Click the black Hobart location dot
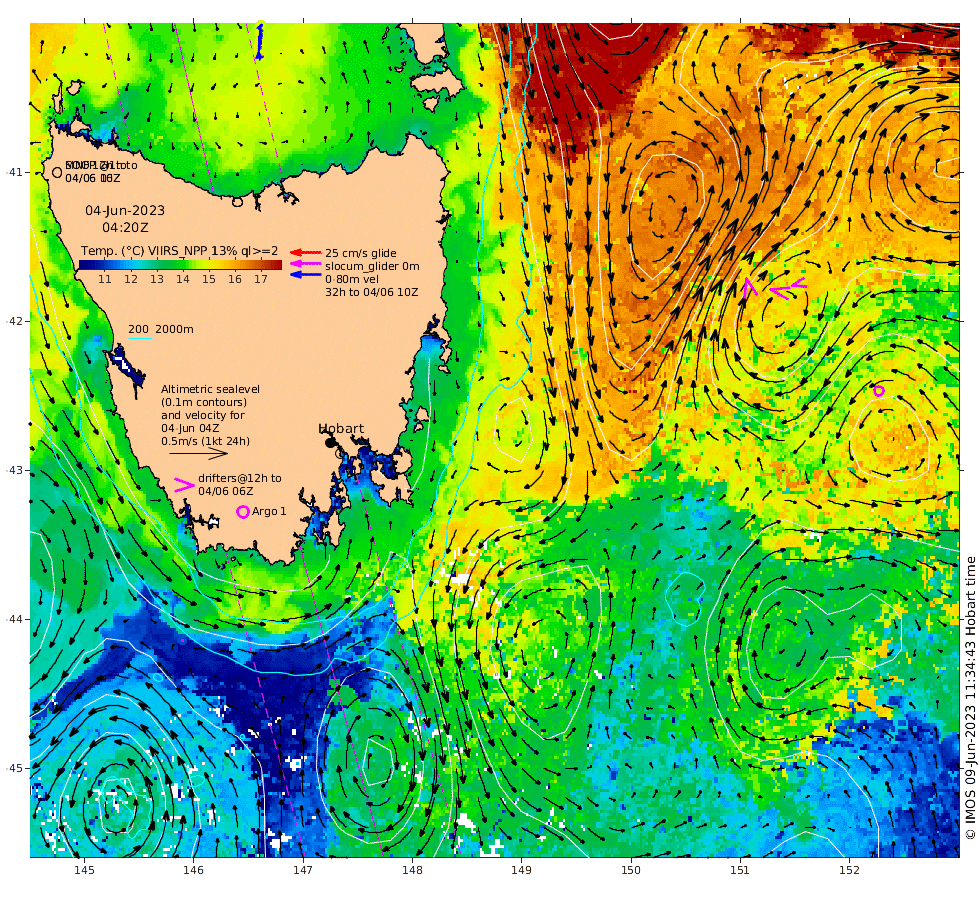Screen dimensions: 980x900 (x=329, y=442)
